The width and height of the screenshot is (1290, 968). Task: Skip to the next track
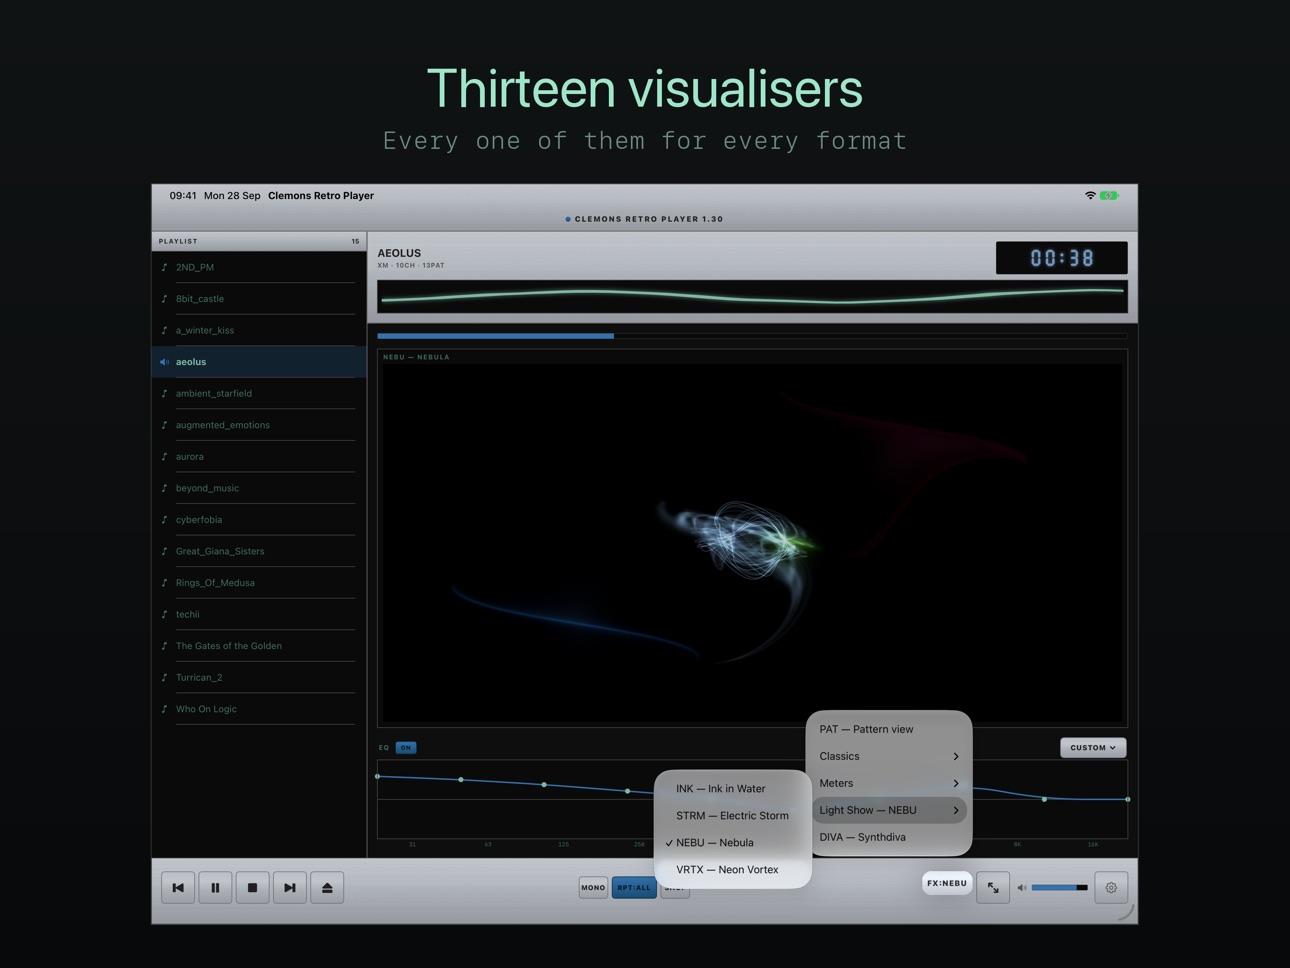click(x=290, y=887)
